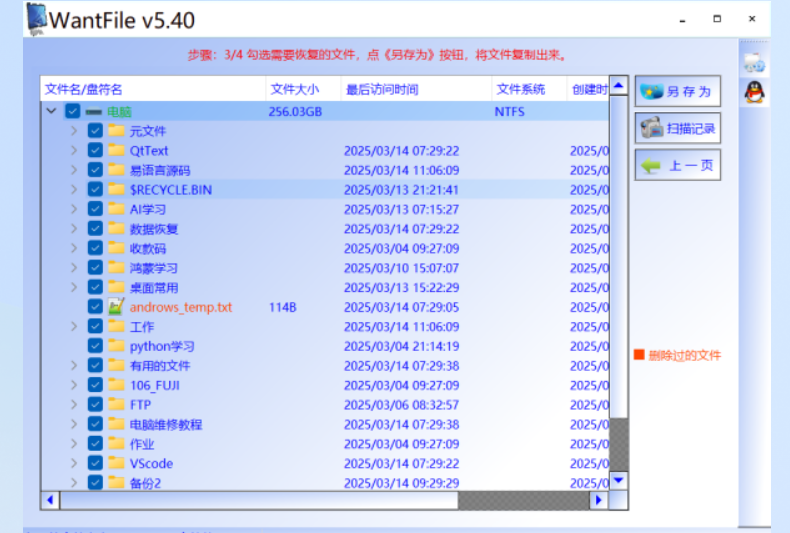Expand the 工作 folder
This screenshot has height=533, width=790.
point(74,326)
